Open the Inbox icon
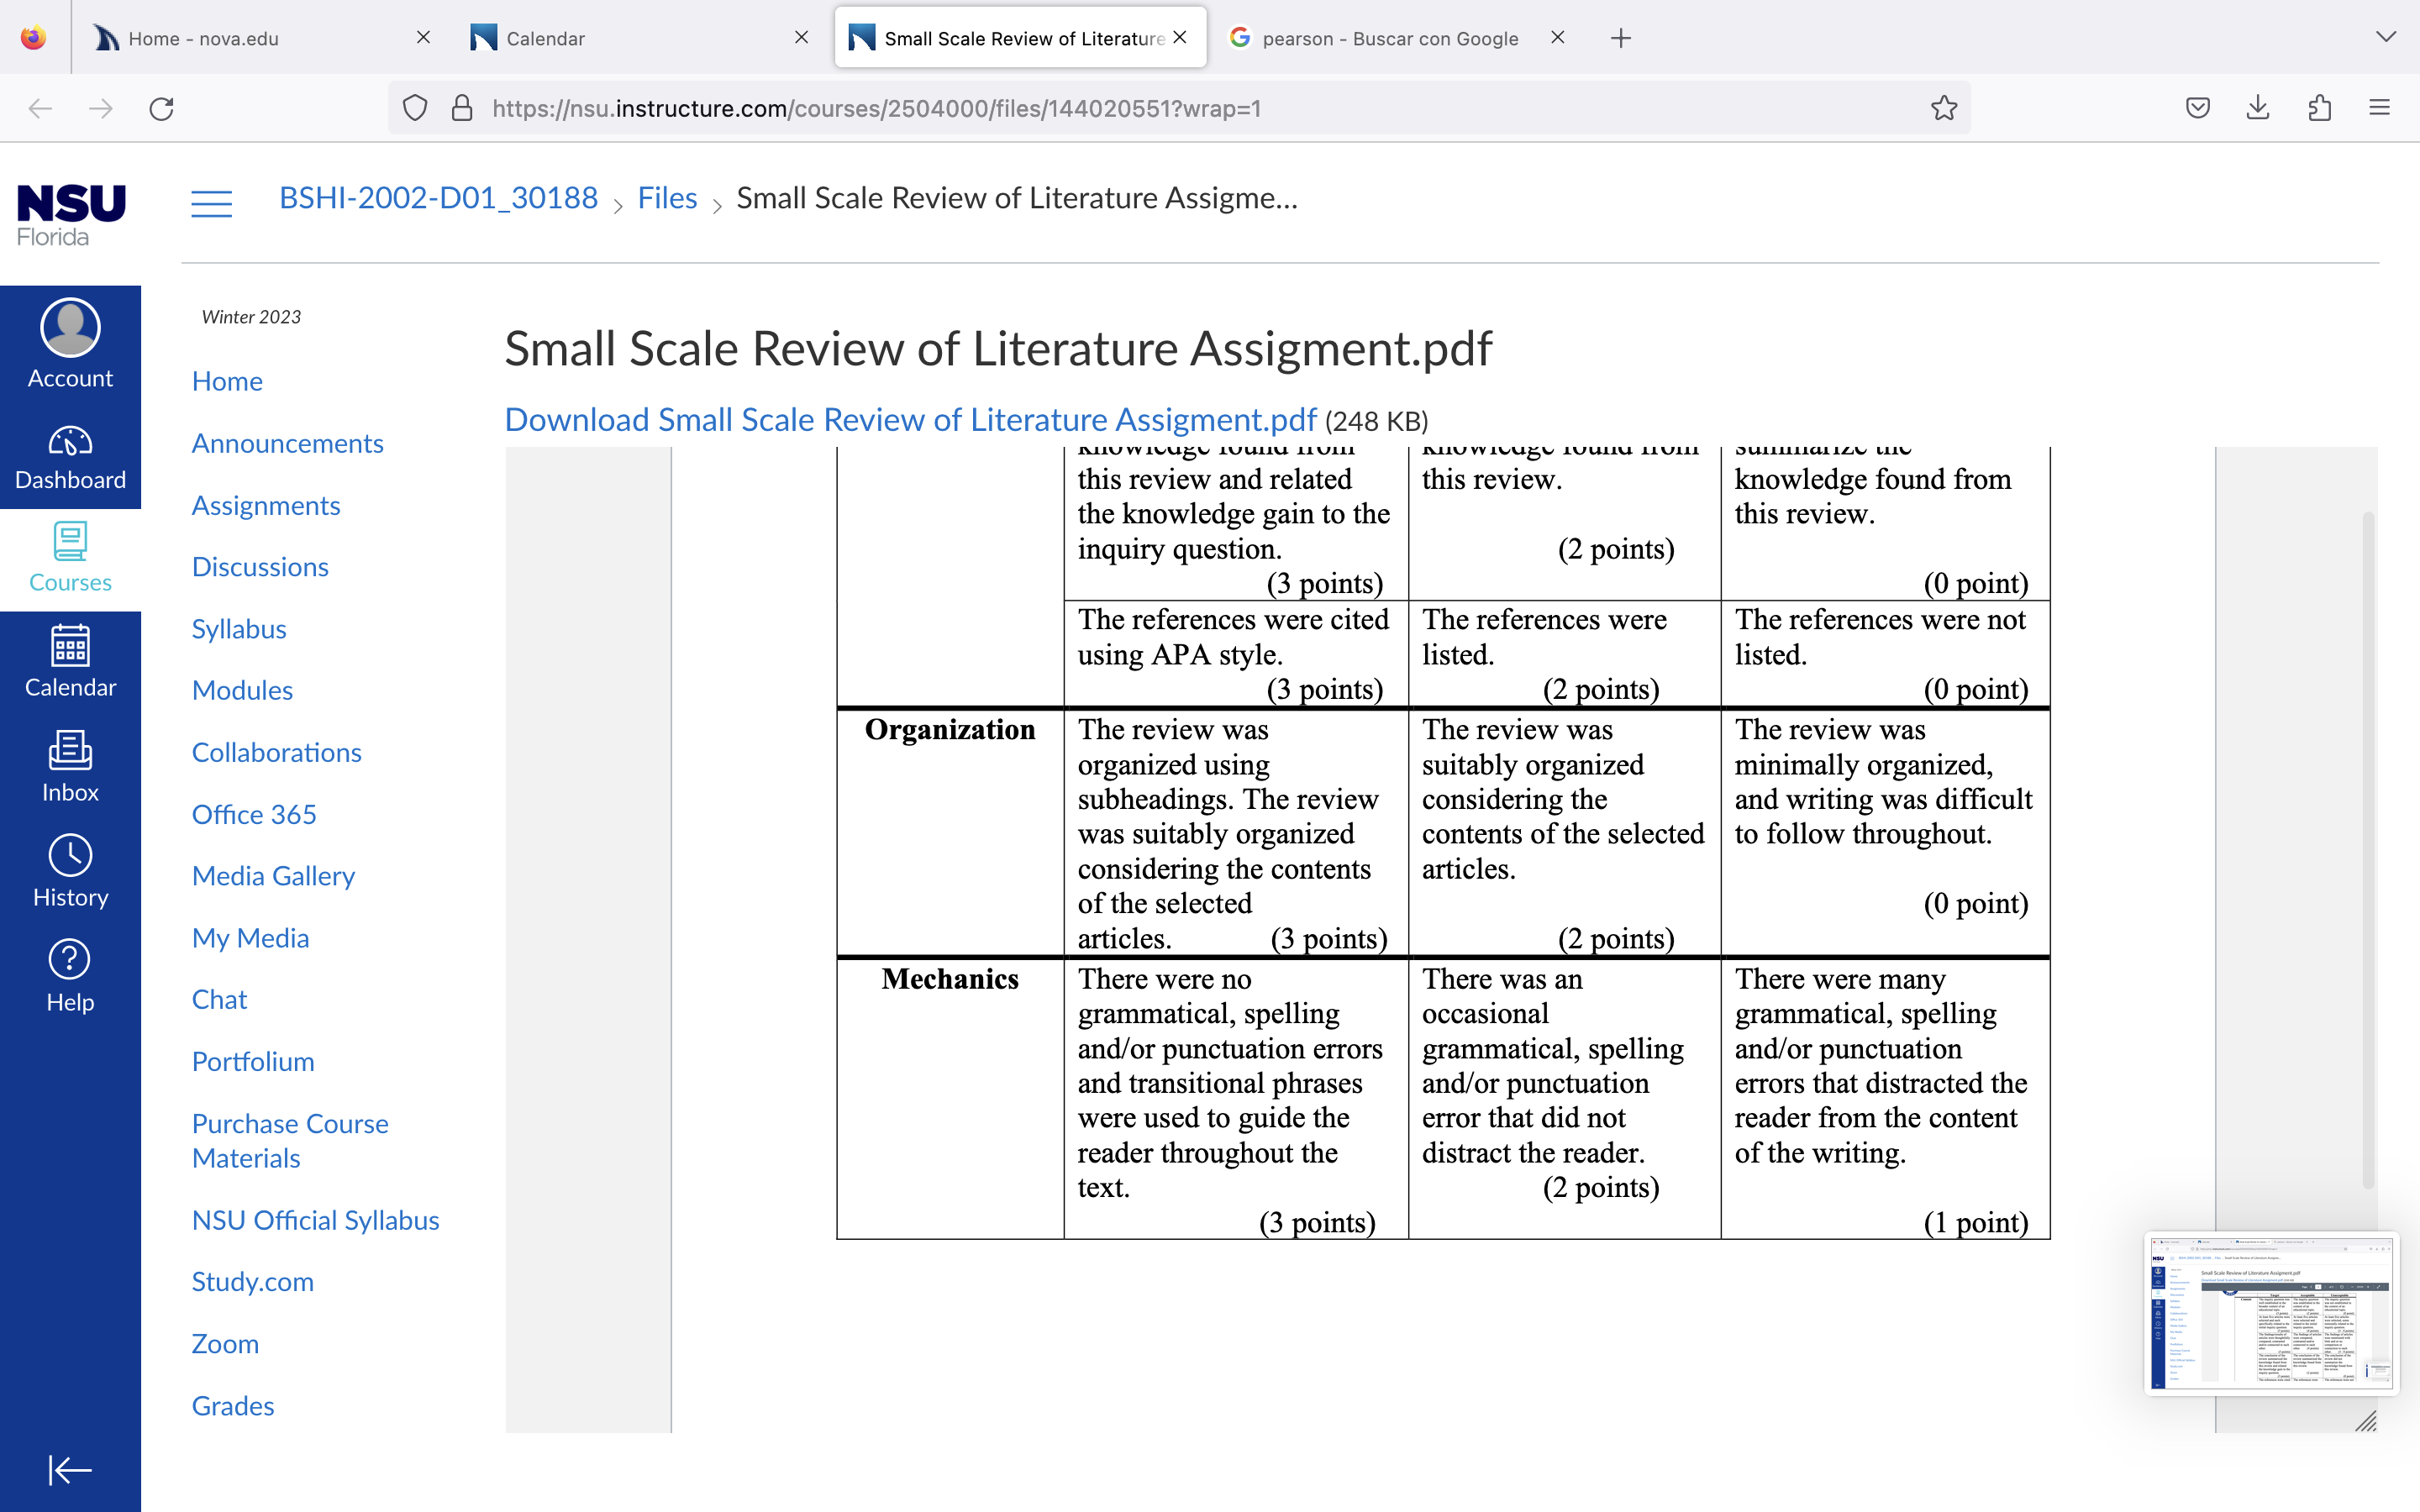The image size is (2420, 1512). pos(70,766)
